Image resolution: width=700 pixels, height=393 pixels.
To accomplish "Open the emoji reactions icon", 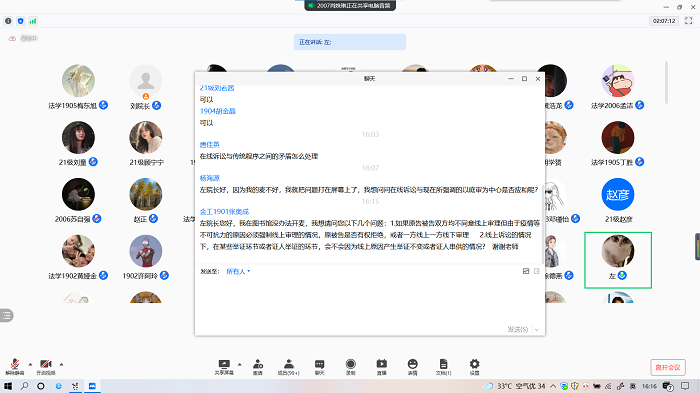I will (x=412, y=367).
